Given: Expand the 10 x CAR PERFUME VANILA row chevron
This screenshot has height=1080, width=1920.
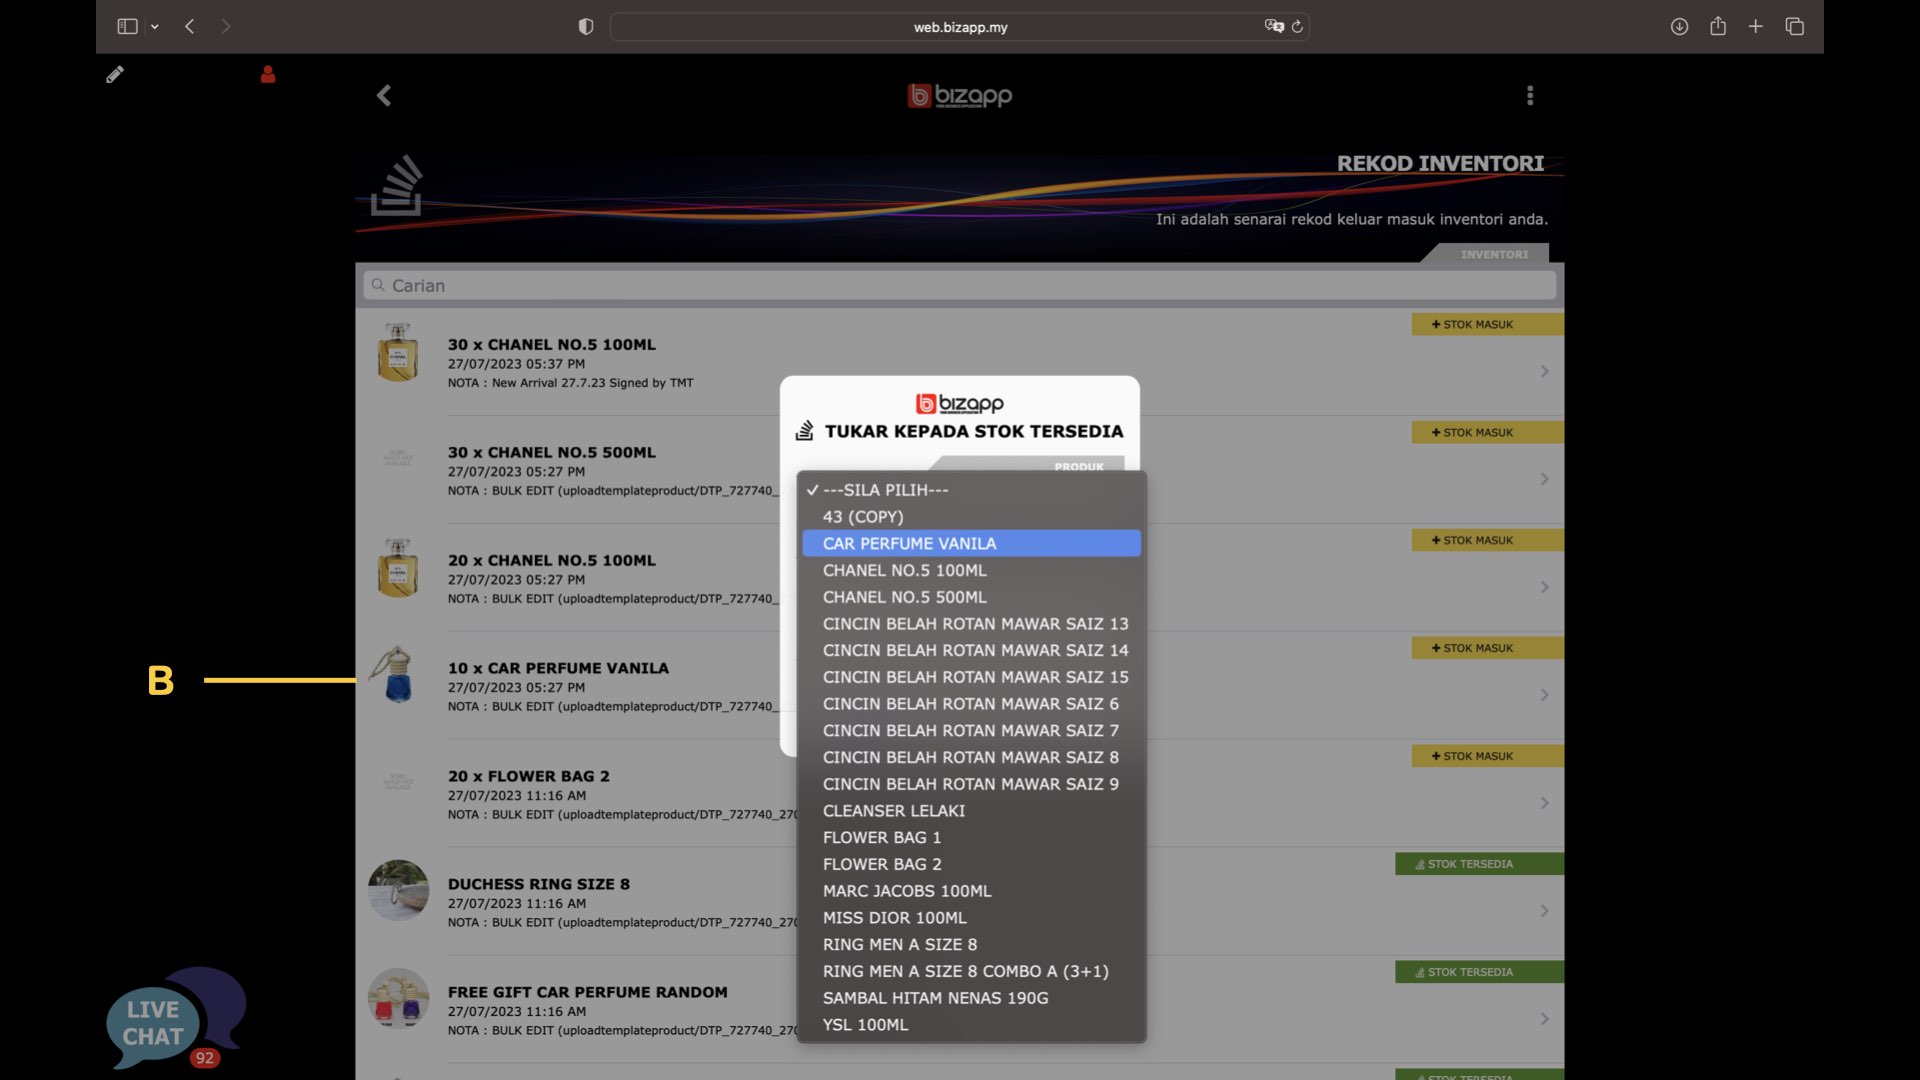Looking at the screenshot, I should 1545,695.
